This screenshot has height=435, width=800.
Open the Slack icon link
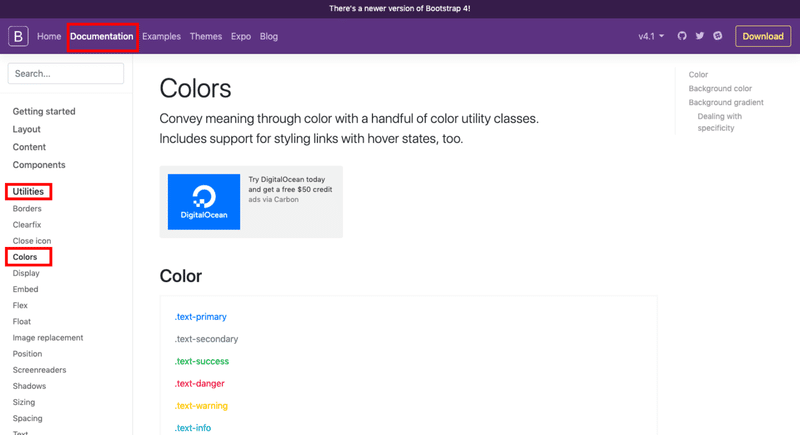click(x=717, y=37)
